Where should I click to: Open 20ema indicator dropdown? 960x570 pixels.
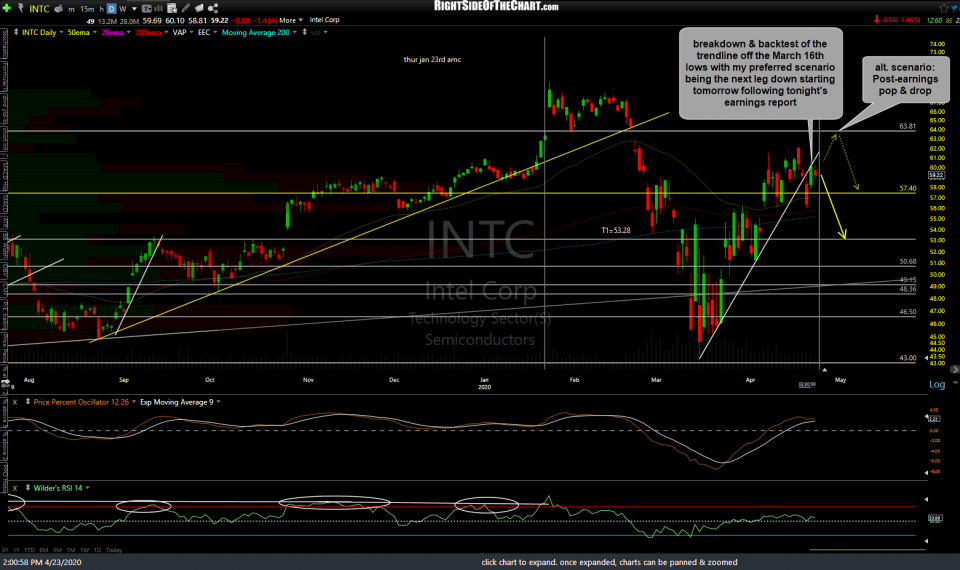click(129, 32)
